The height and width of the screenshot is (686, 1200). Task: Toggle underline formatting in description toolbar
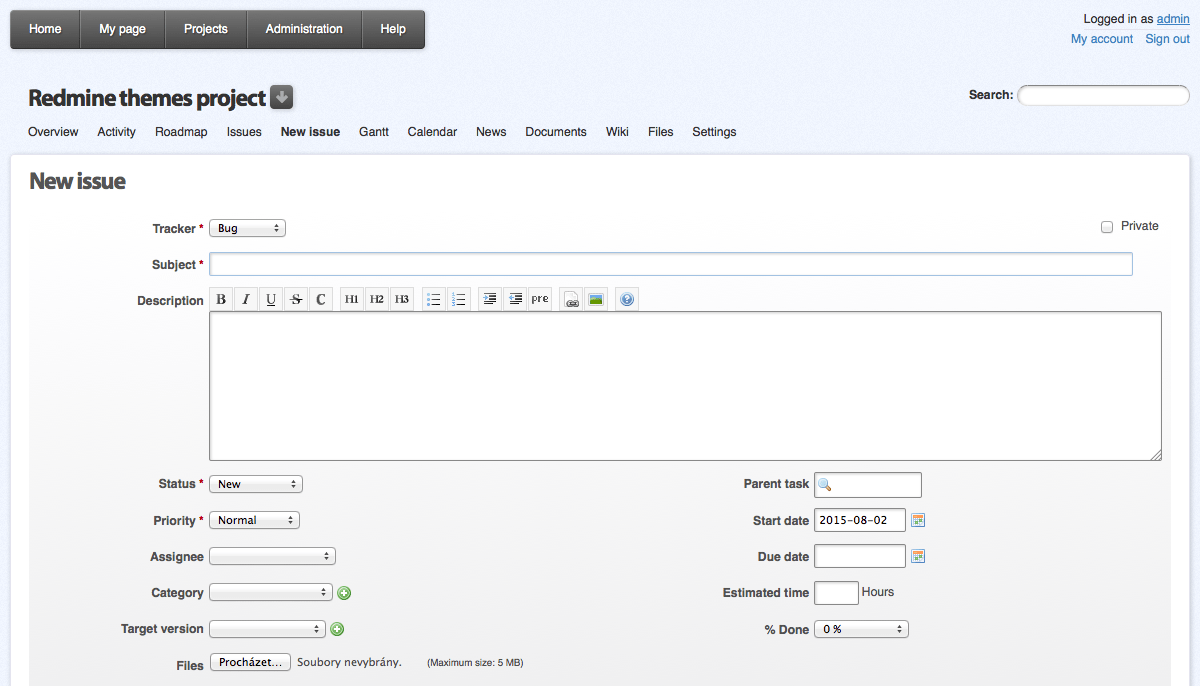[x=271, y=299]
